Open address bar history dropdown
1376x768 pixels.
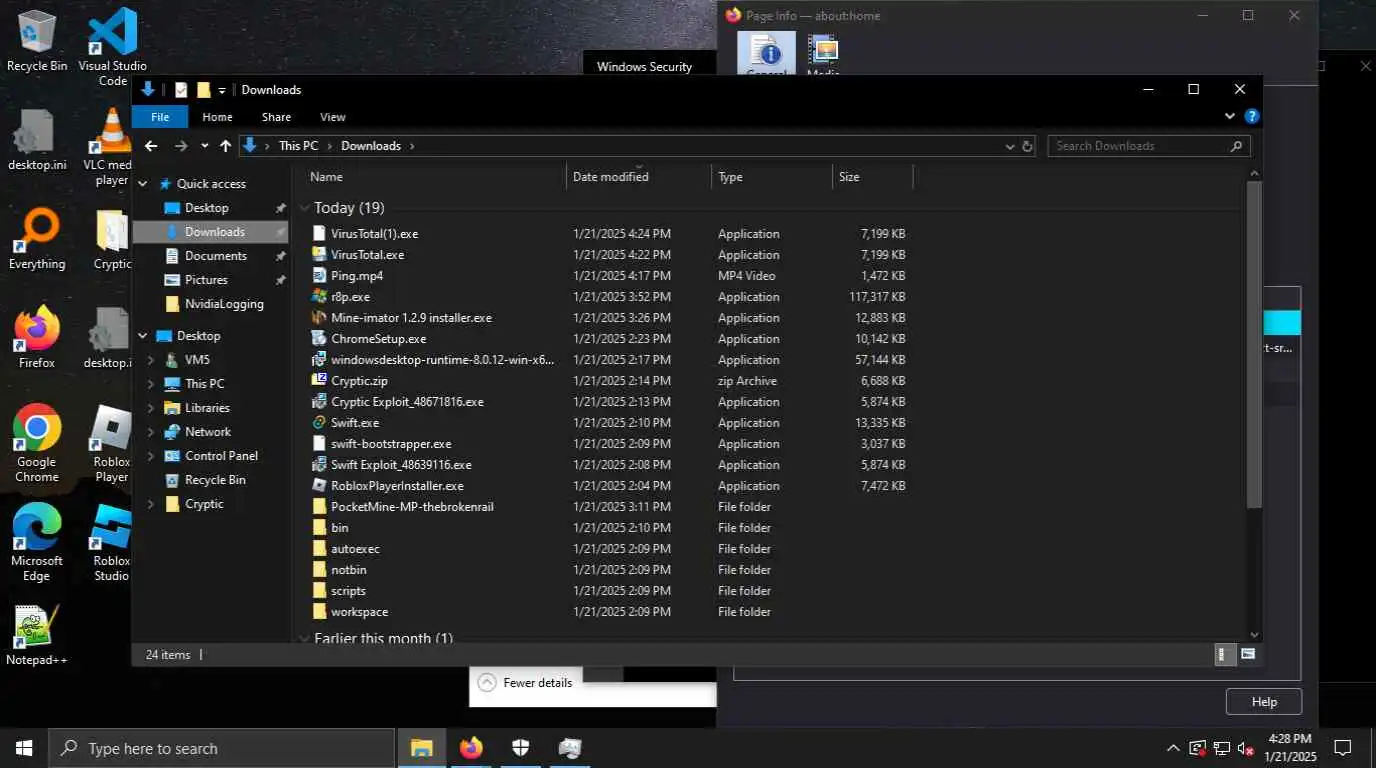(x=1009, y=146)
